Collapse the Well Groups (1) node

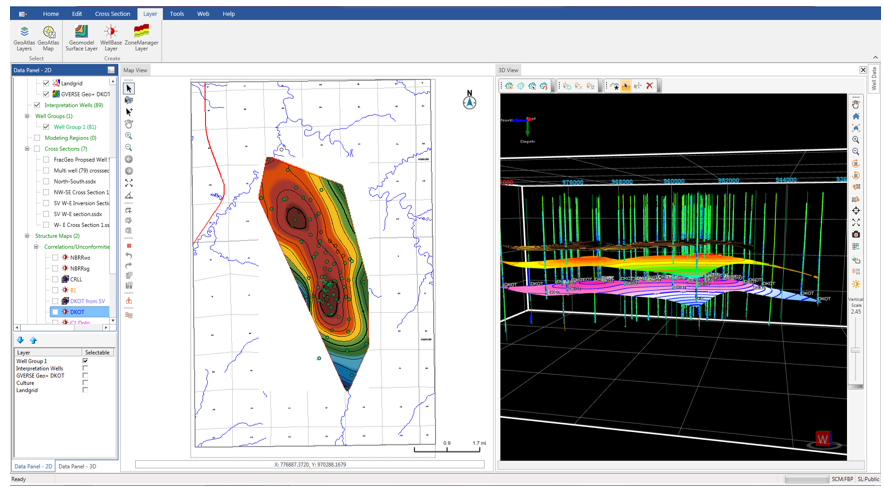point(27,116)
